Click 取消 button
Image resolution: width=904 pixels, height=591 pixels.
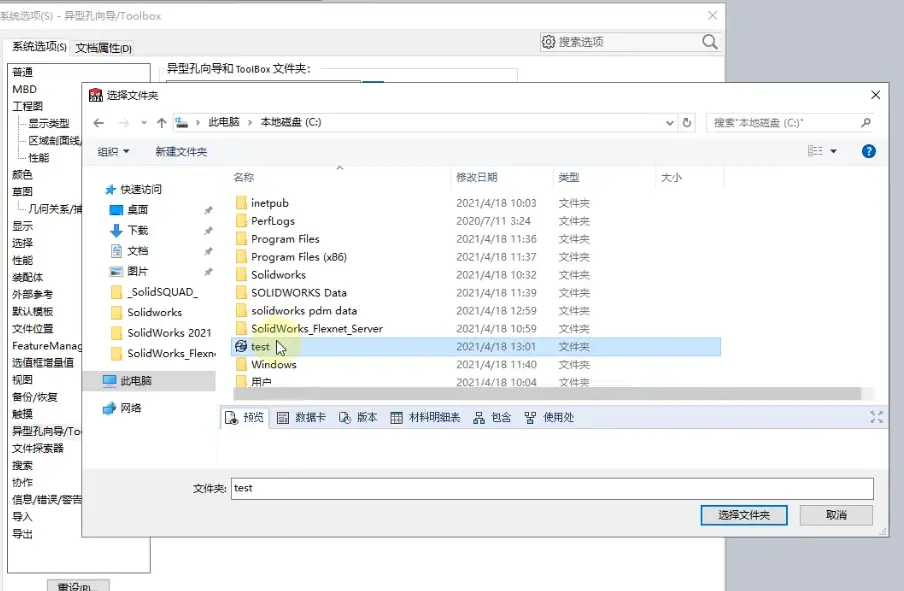point(836,515)
